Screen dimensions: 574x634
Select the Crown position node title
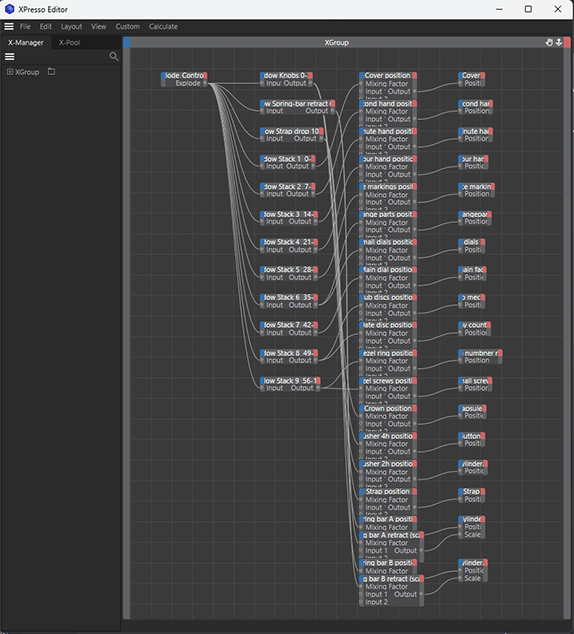pyautogui.click(x=388, y=408)
